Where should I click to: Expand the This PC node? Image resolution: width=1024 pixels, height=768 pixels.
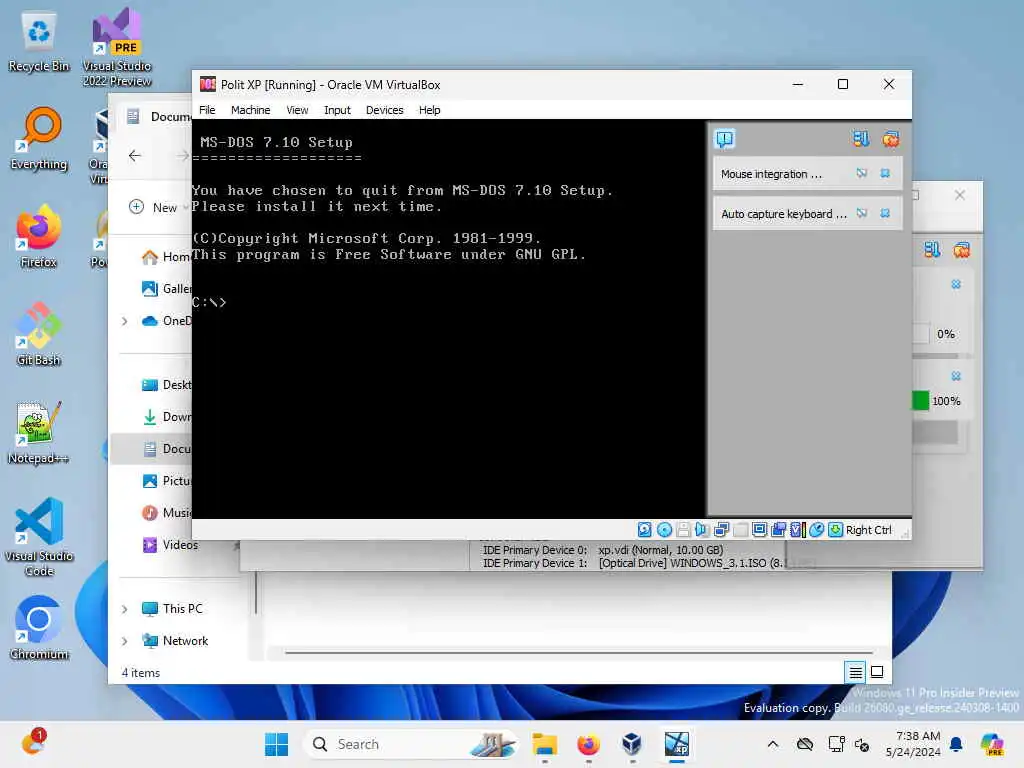[x=125, y=609]
